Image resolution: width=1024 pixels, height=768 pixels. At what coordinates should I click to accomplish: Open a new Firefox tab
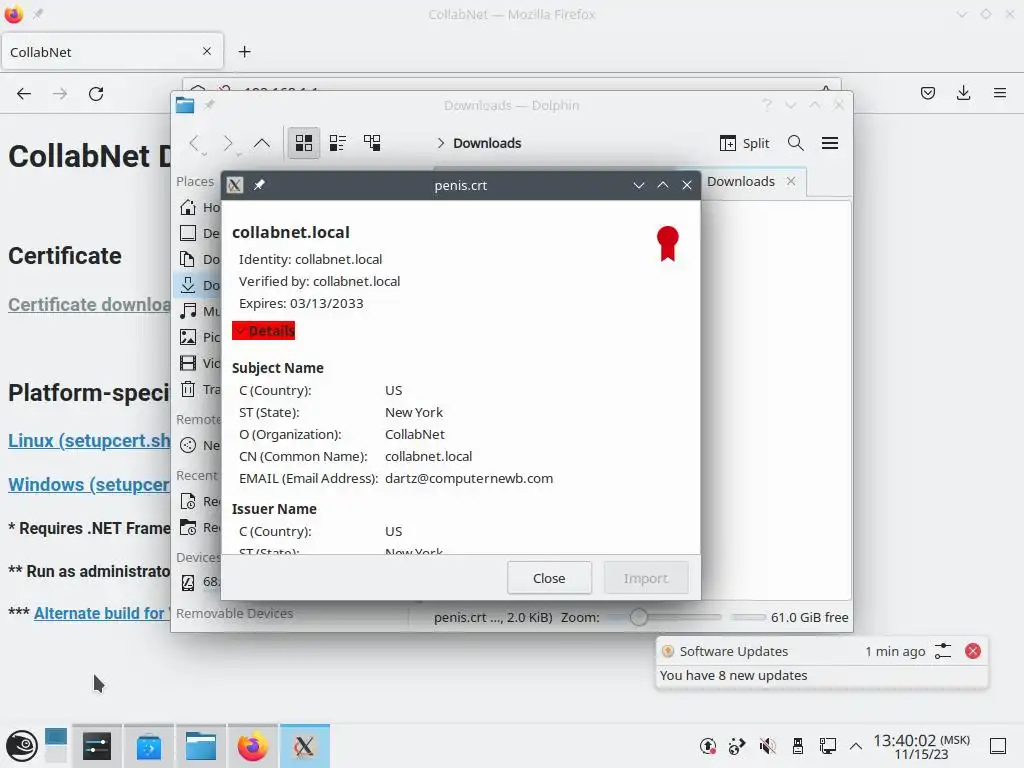(x=244, y=52)
